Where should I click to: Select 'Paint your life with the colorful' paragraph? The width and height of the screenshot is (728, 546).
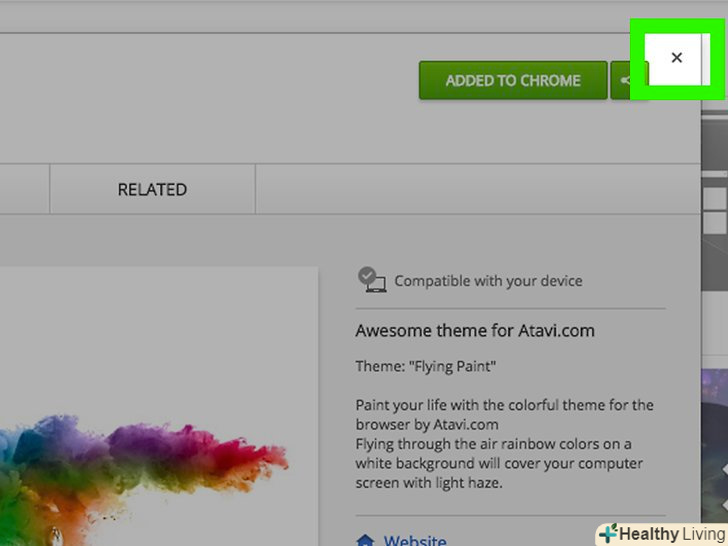click(504, 415)
